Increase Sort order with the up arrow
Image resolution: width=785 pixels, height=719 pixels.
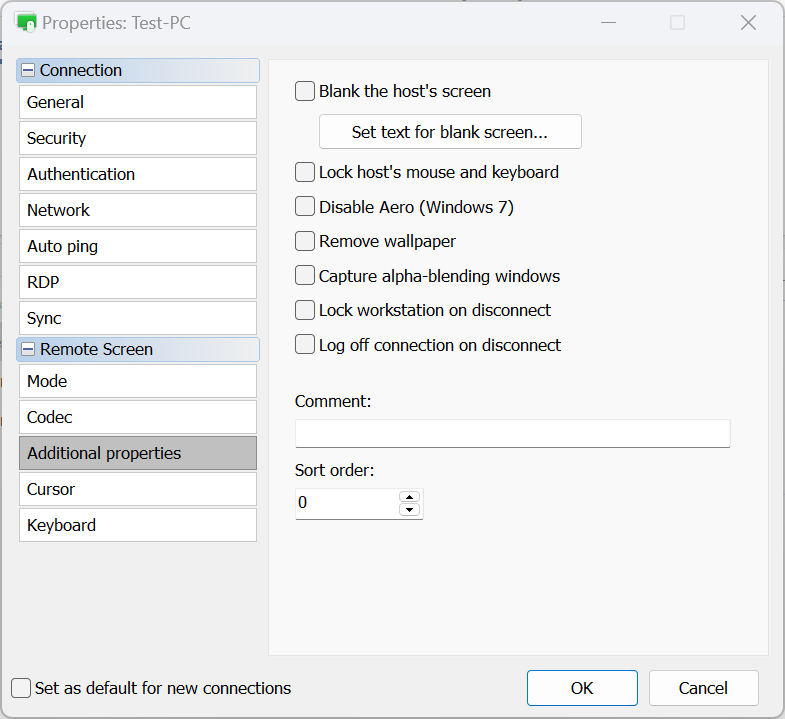[408, 496]
